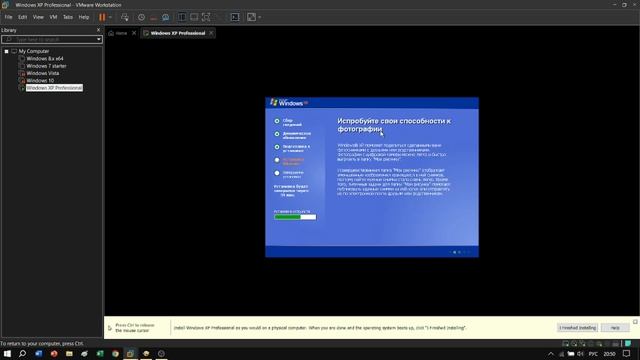Click the XP installer heading text
The image size is (640, 360).
[394, 125]
